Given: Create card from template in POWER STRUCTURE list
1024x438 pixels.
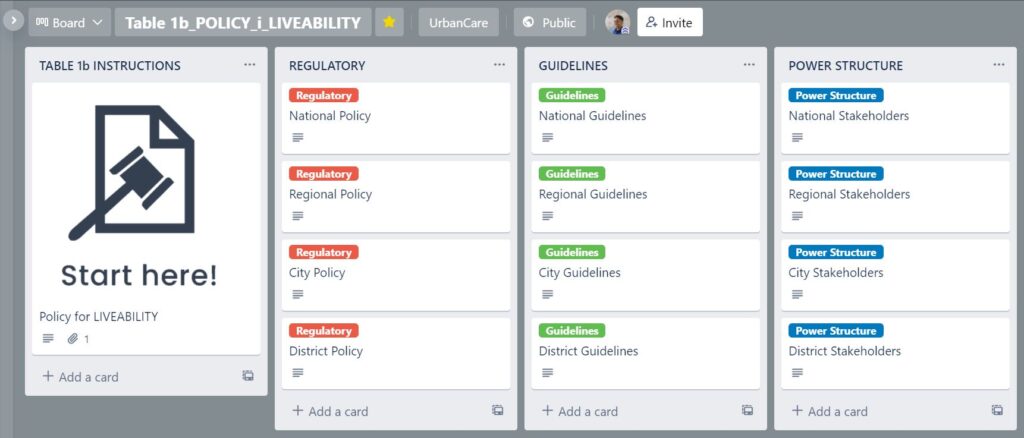Looking at the screenshot, I should tap(997, 411).
